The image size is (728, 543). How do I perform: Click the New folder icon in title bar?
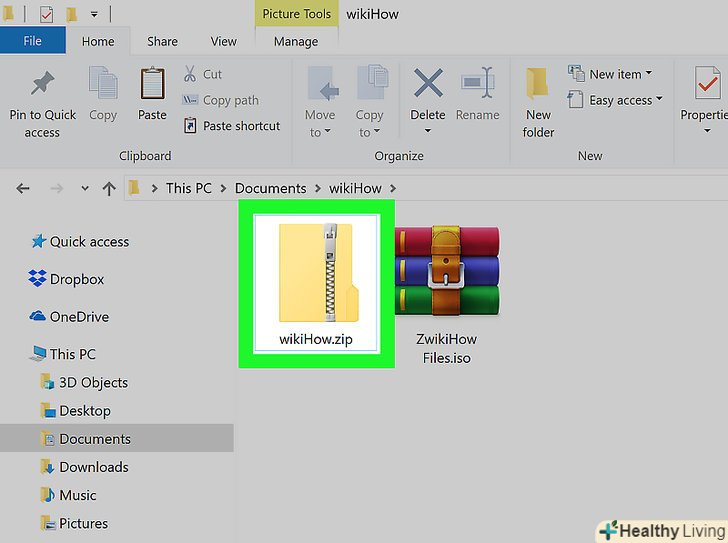(x=71, y=14)
